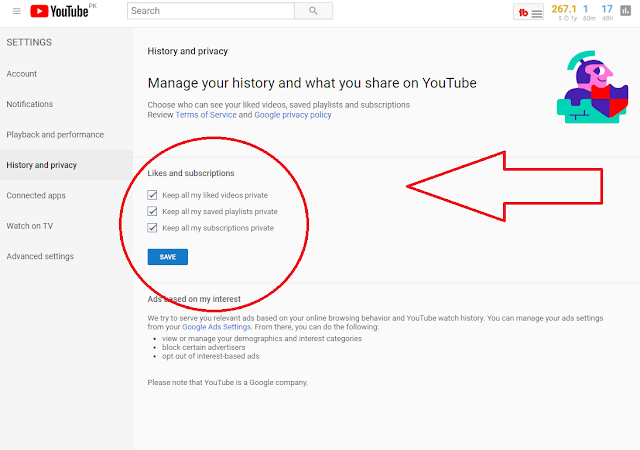Click the SETTINGS sidebar heading
Viewport: 640px width, 450px height.
pyautogui.click(x=29, y=42)
